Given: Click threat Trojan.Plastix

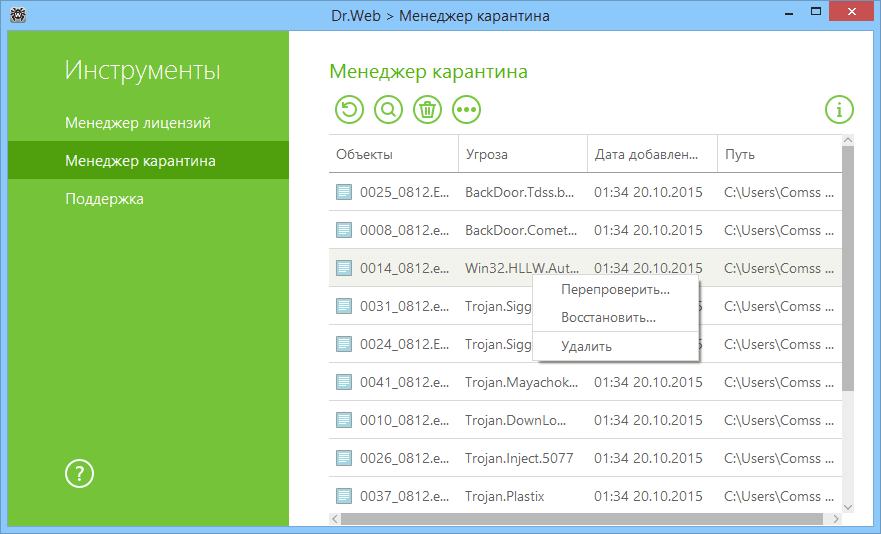Looking at the screenshot, I should pyautogui.click(x=505, y=496).
